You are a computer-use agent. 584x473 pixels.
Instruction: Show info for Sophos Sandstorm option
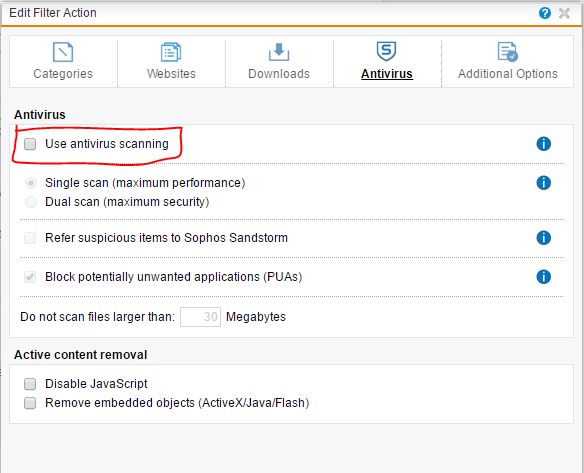[543, 238]
